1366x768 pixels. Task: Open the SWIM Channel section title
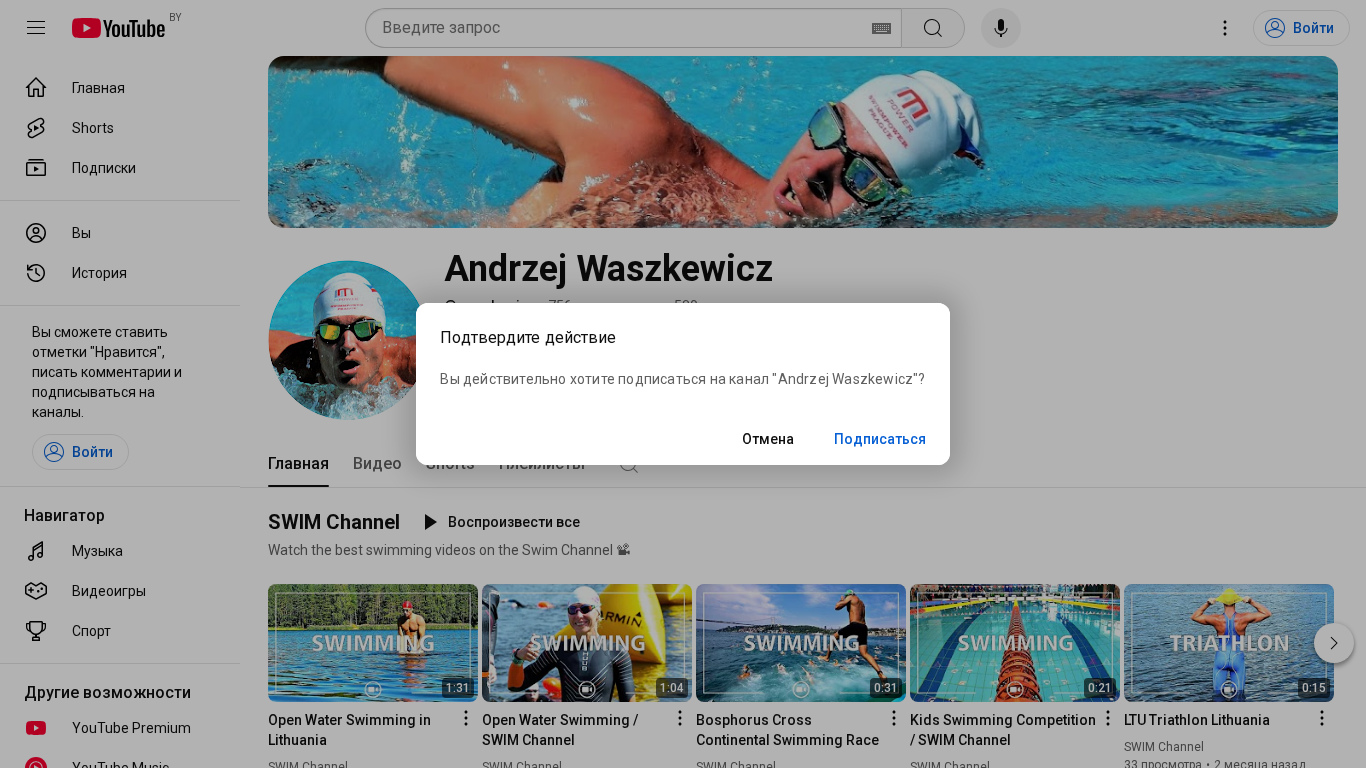point(334,522)
